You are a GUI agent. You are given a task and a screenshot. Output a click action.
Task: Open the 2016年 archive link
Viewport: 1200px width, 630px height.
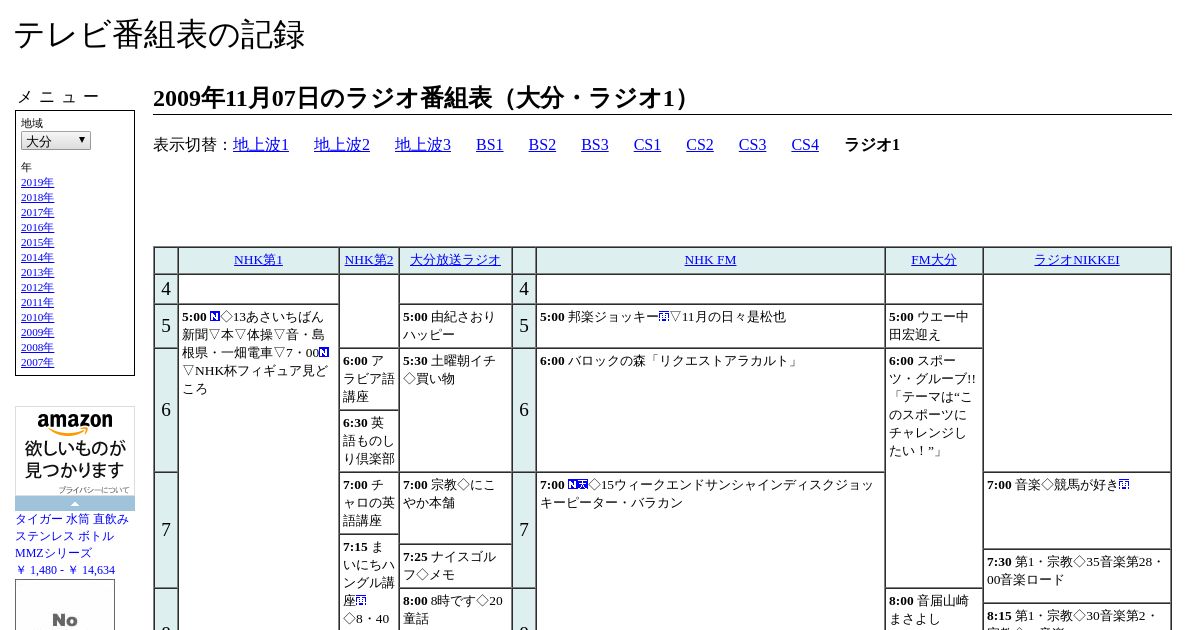[37, 227]
